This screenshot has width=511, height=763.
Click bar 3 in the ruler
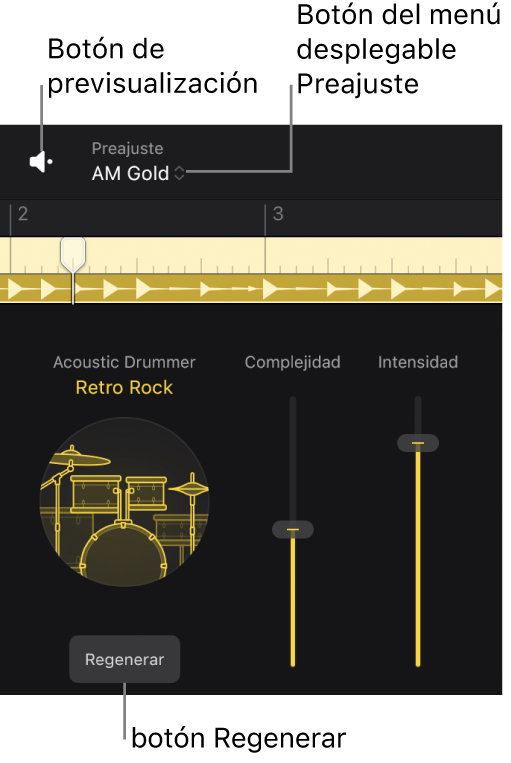pos(278,214)
